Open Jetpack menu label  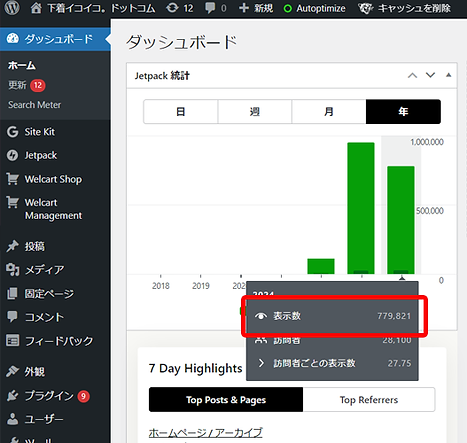[41, 155]
